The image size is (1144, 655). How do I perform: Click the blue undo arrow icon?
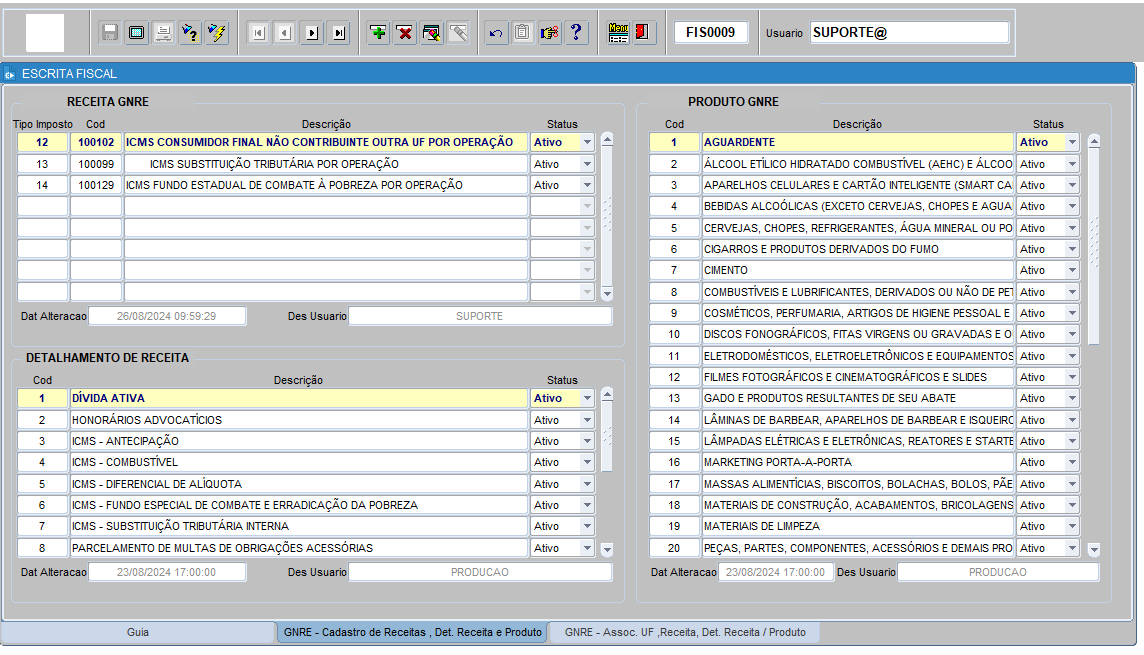496,32
